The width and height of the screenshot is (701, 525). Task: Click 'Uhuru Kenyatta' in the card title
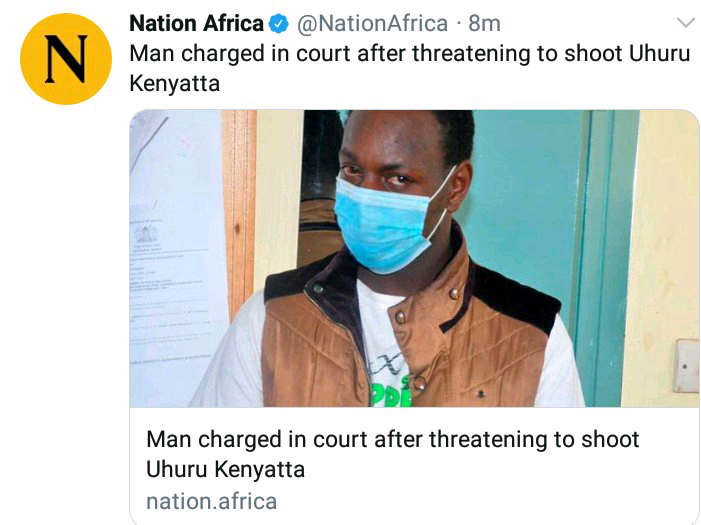click(225, 470)
